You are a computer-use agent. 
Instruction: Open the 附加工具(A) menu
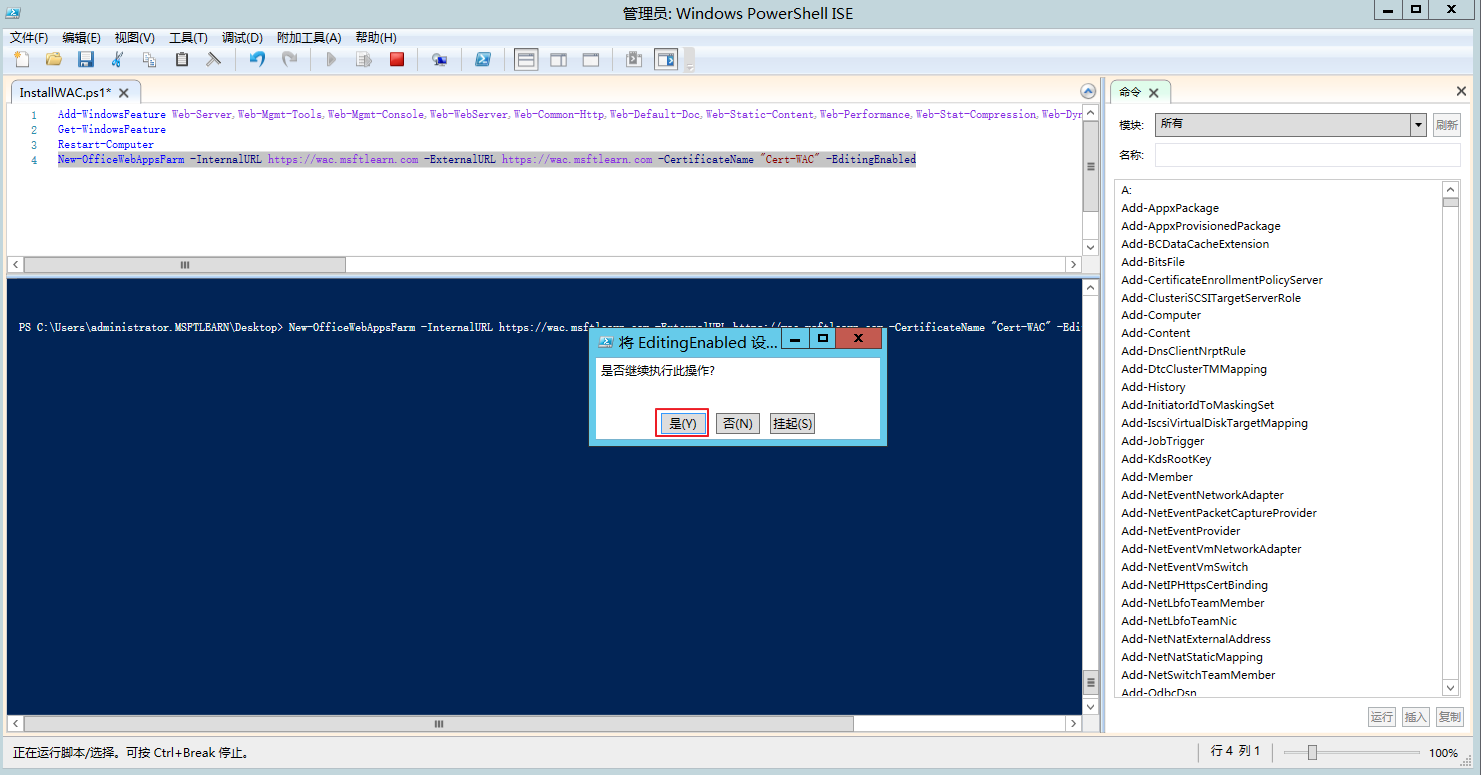pyautogui.click(x=309, y=37)
